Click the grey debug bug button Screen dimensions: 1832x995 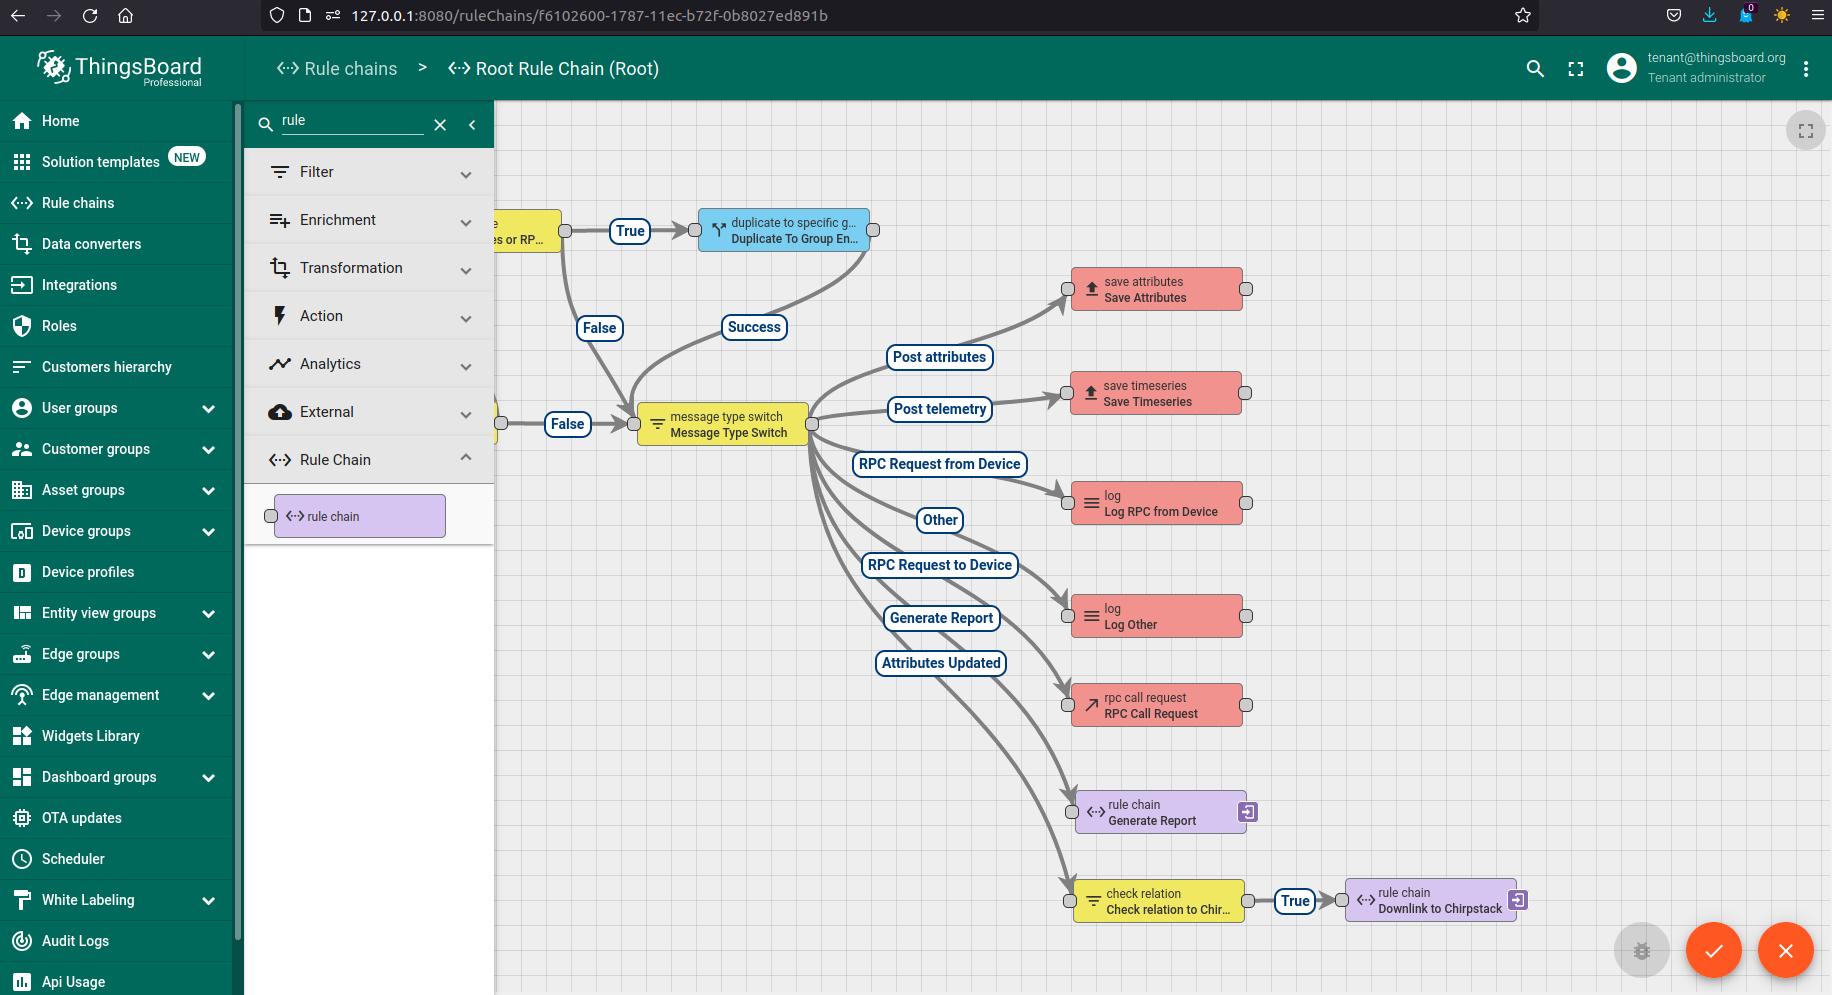[1642, 950]
